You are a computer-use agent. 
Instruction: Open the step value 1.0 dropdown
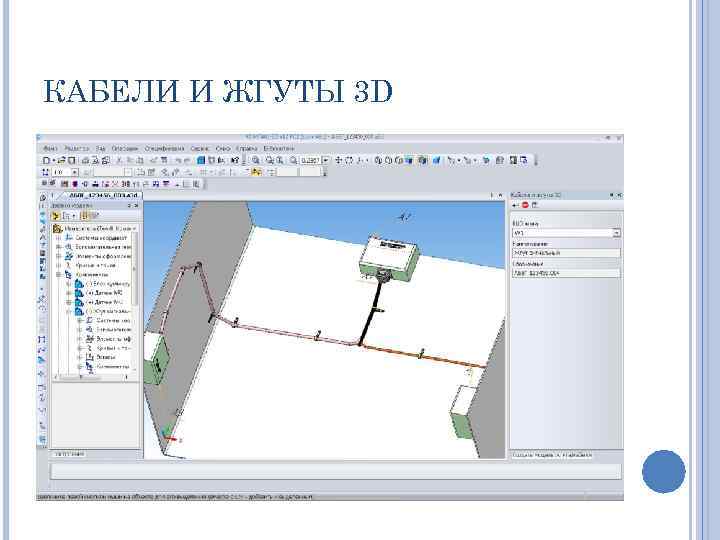[75, 172]
